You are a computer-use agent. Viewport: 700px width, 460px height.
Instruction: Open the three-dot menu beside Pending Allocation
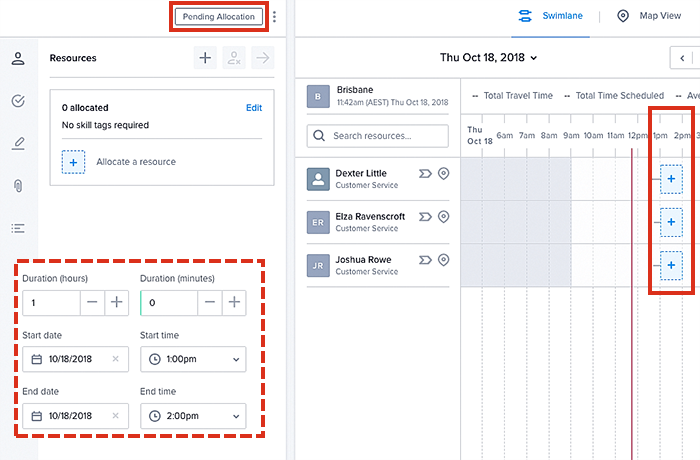275,17
